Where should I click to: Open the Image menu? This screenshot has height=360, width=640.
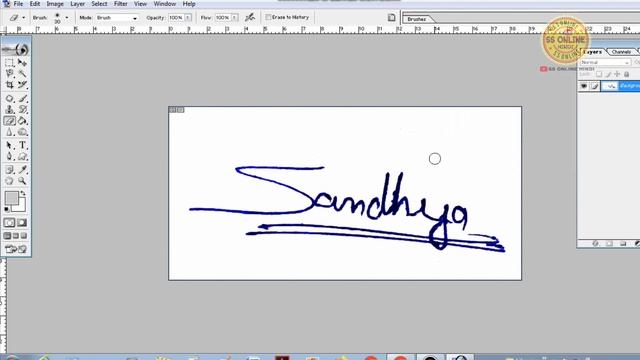(55, 4)
